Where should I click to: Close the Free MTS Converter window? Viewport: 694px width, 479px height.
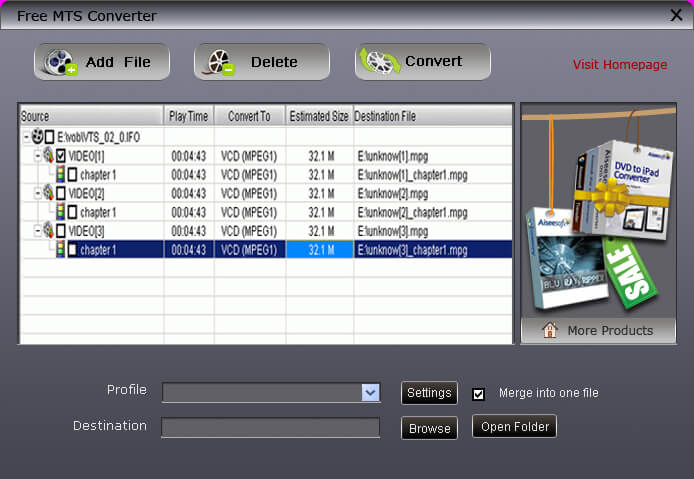676,15
